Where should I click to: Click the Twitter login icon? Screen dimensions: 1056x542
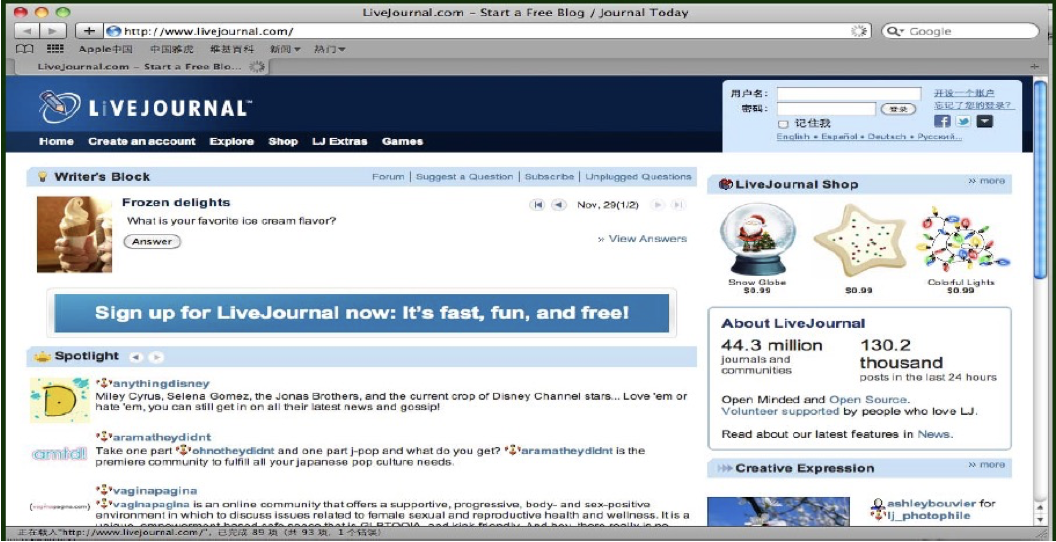[963, 121]
